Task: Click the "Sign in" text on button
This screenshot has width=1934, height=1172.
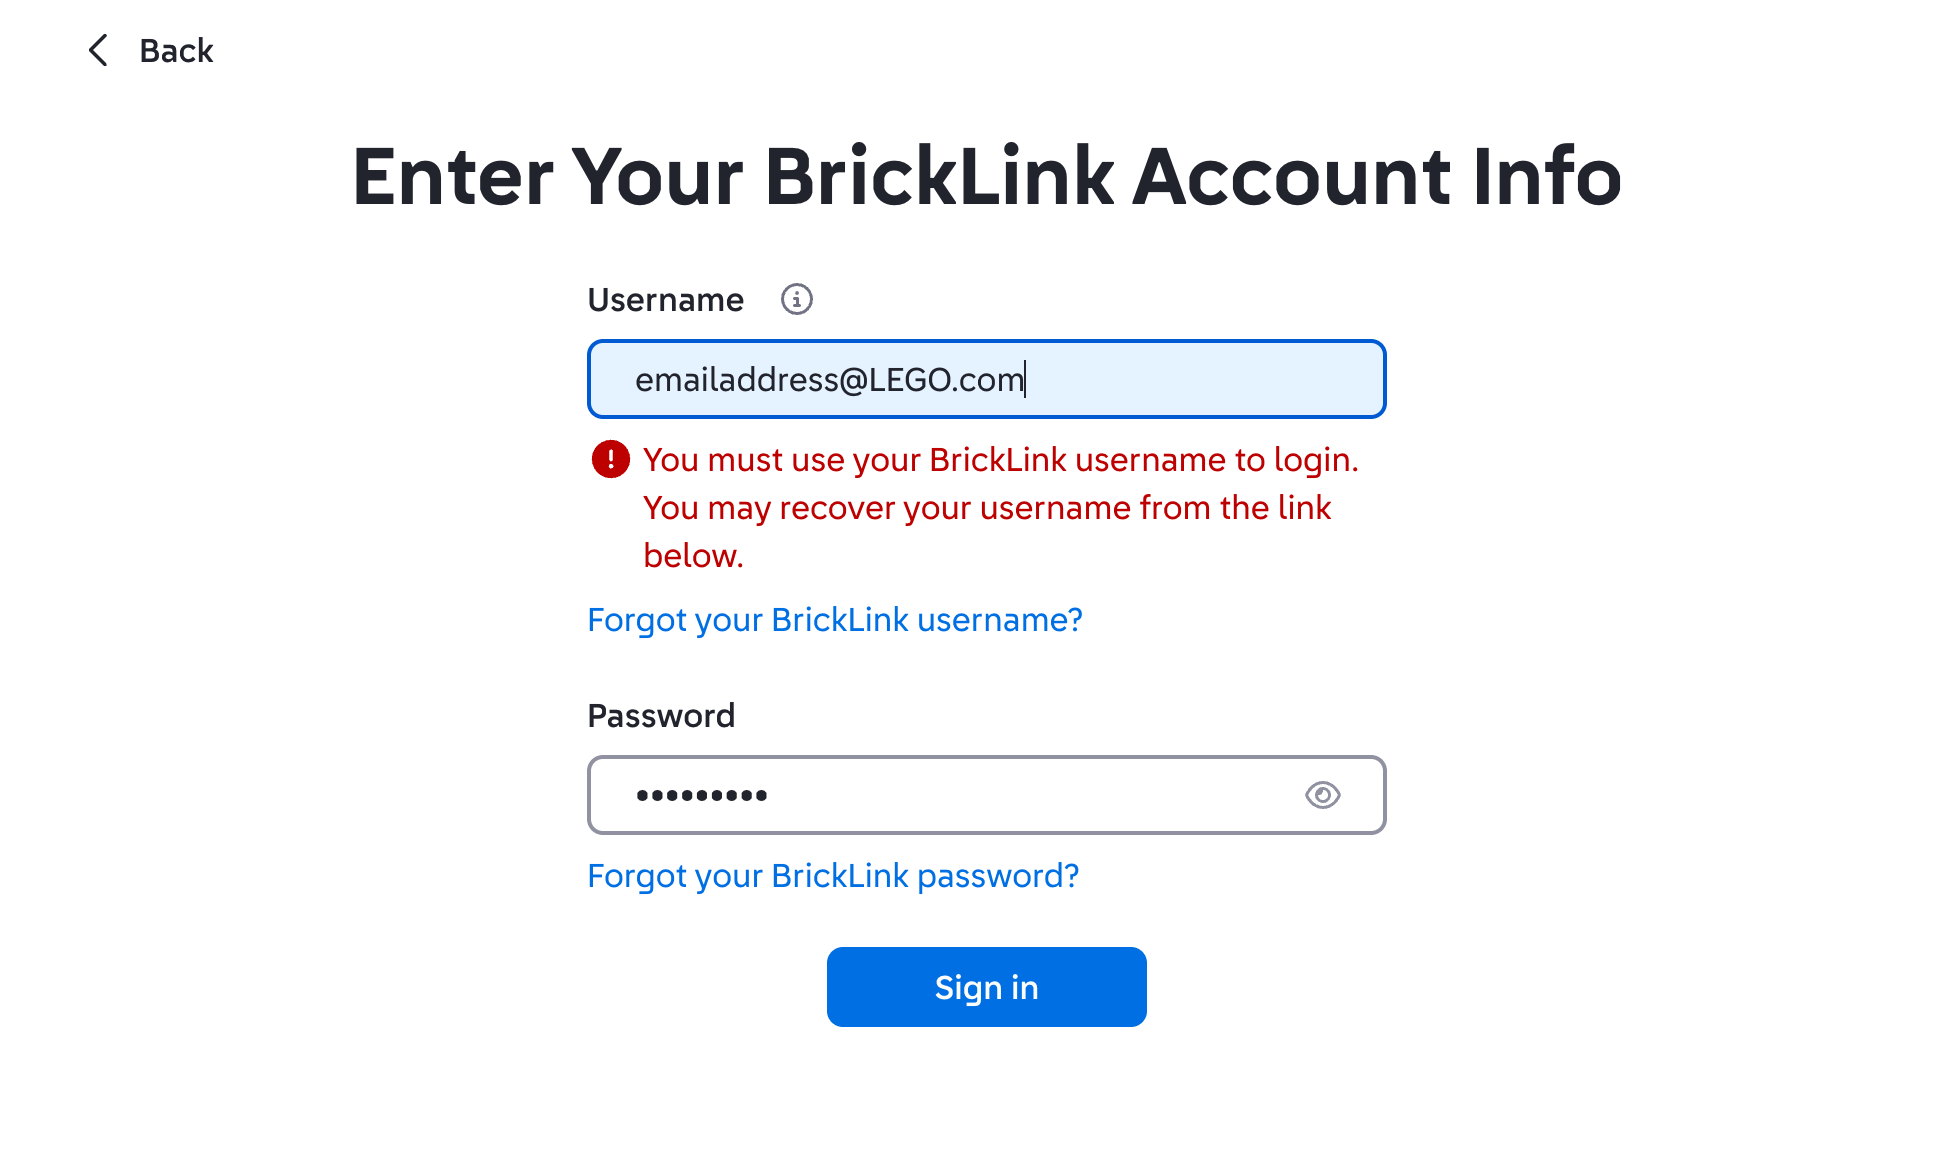Action: [986, 988]
